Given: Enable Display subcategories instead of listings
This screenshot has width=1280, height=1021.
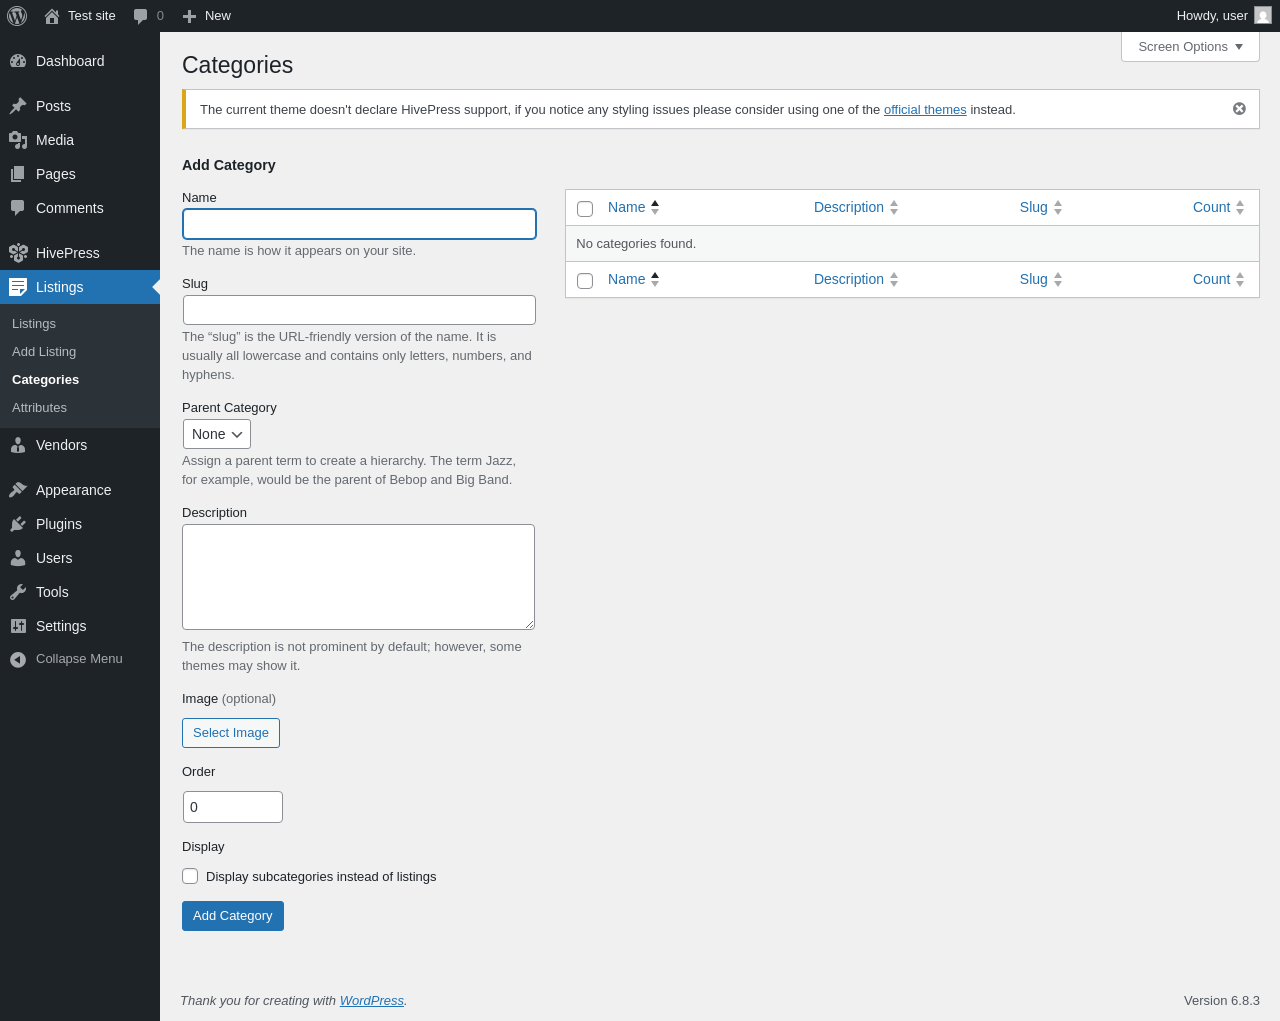Looking at the screenshot, I should 190,876.
